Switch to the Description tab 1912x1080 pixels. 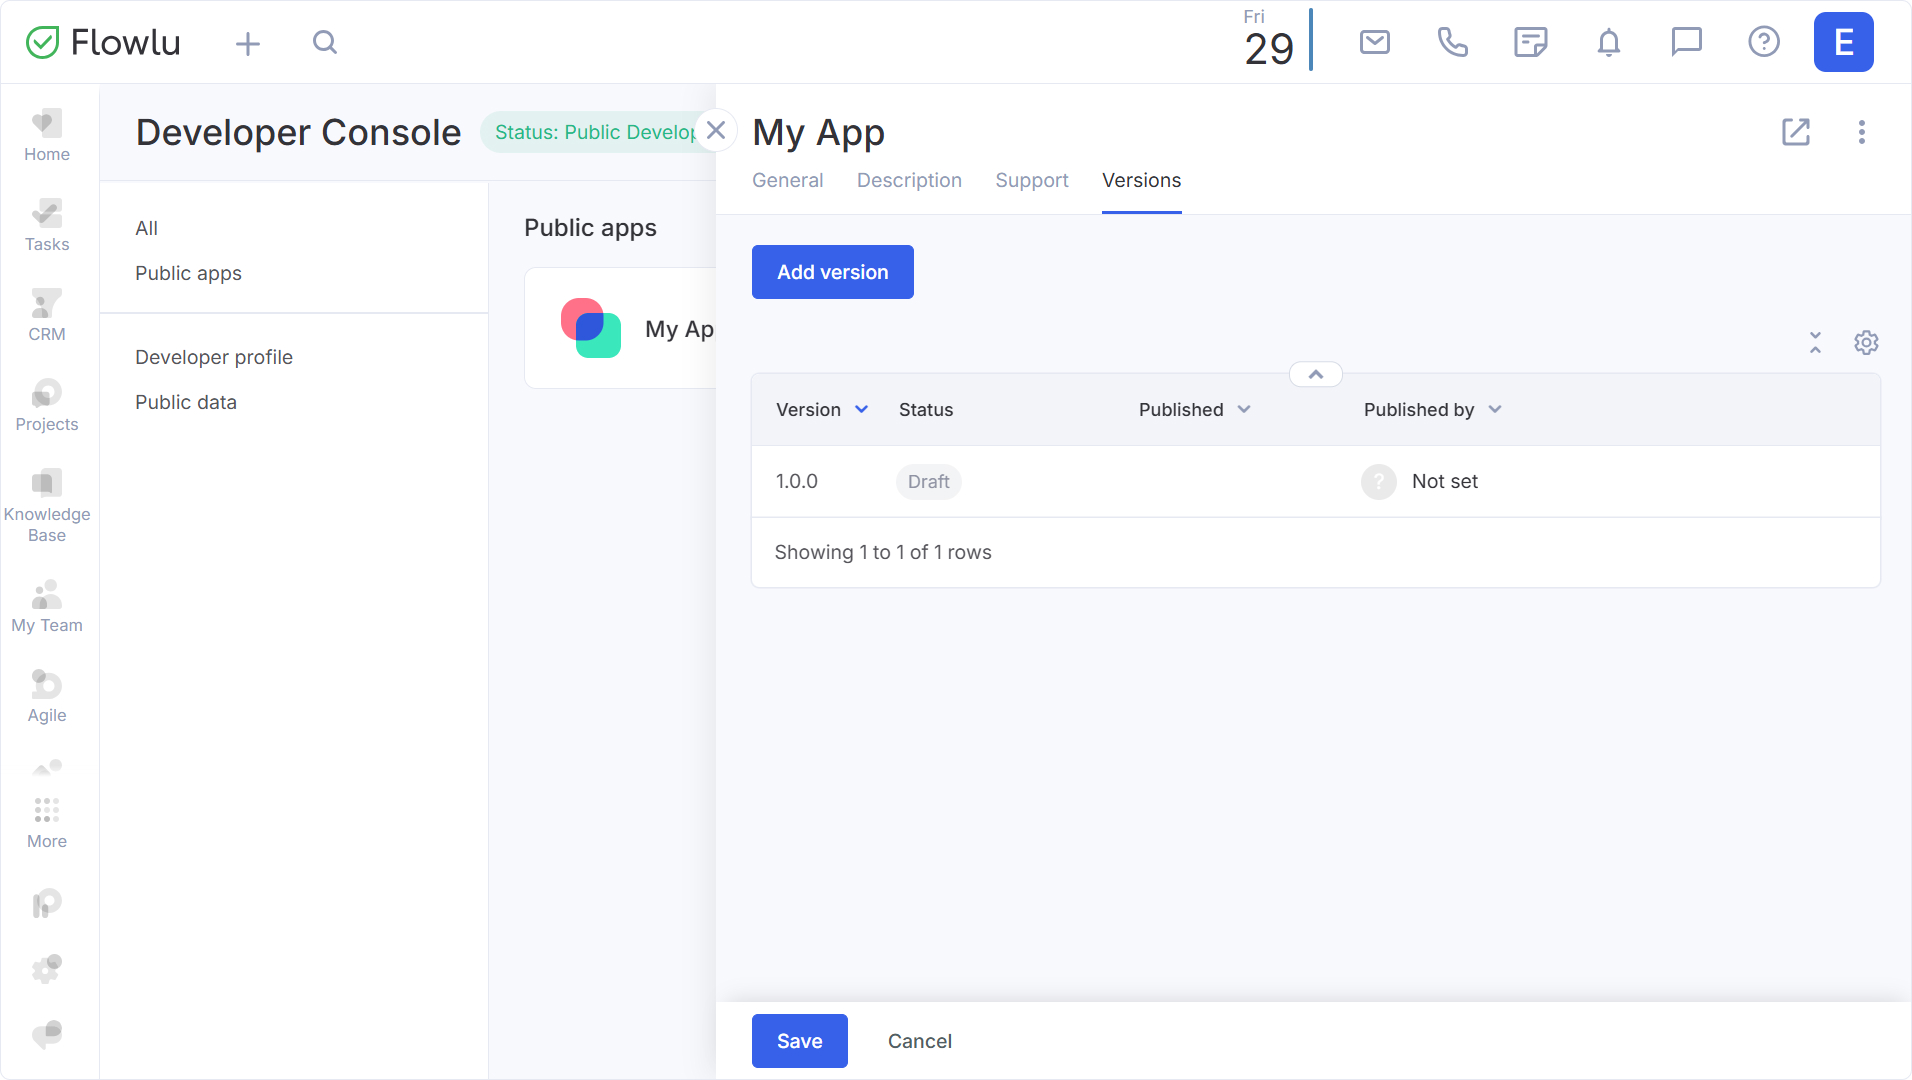coord(909,180)
